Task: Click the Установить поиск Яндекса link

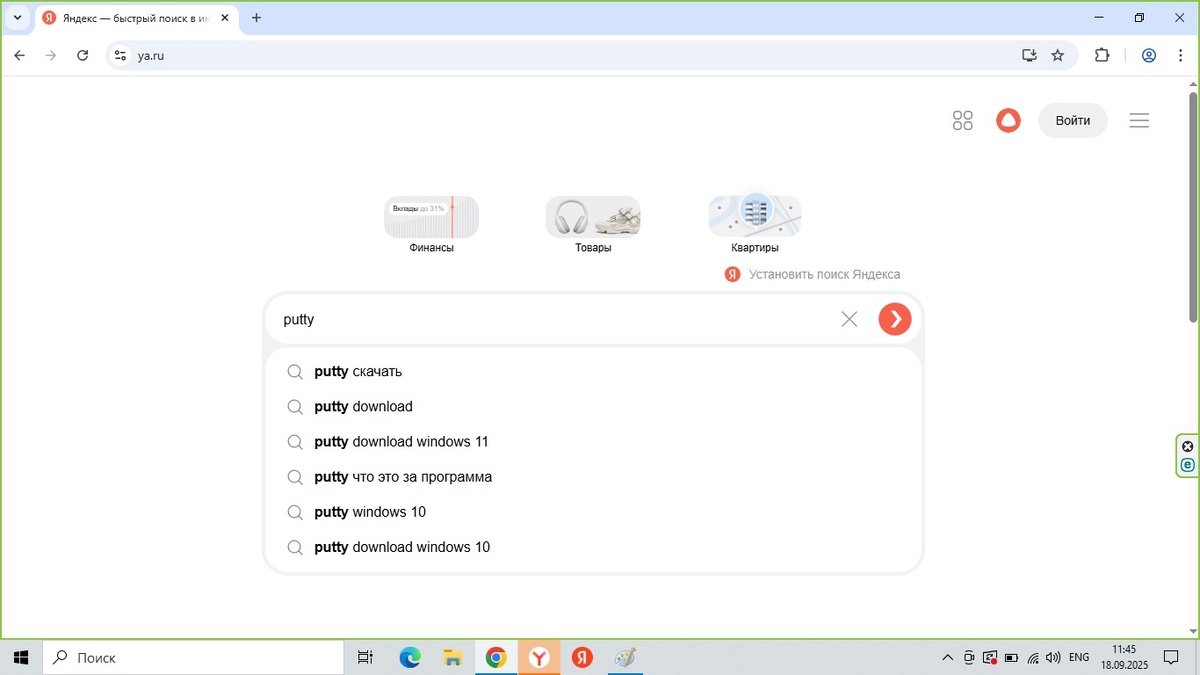Action: click(x=813, y=274)
